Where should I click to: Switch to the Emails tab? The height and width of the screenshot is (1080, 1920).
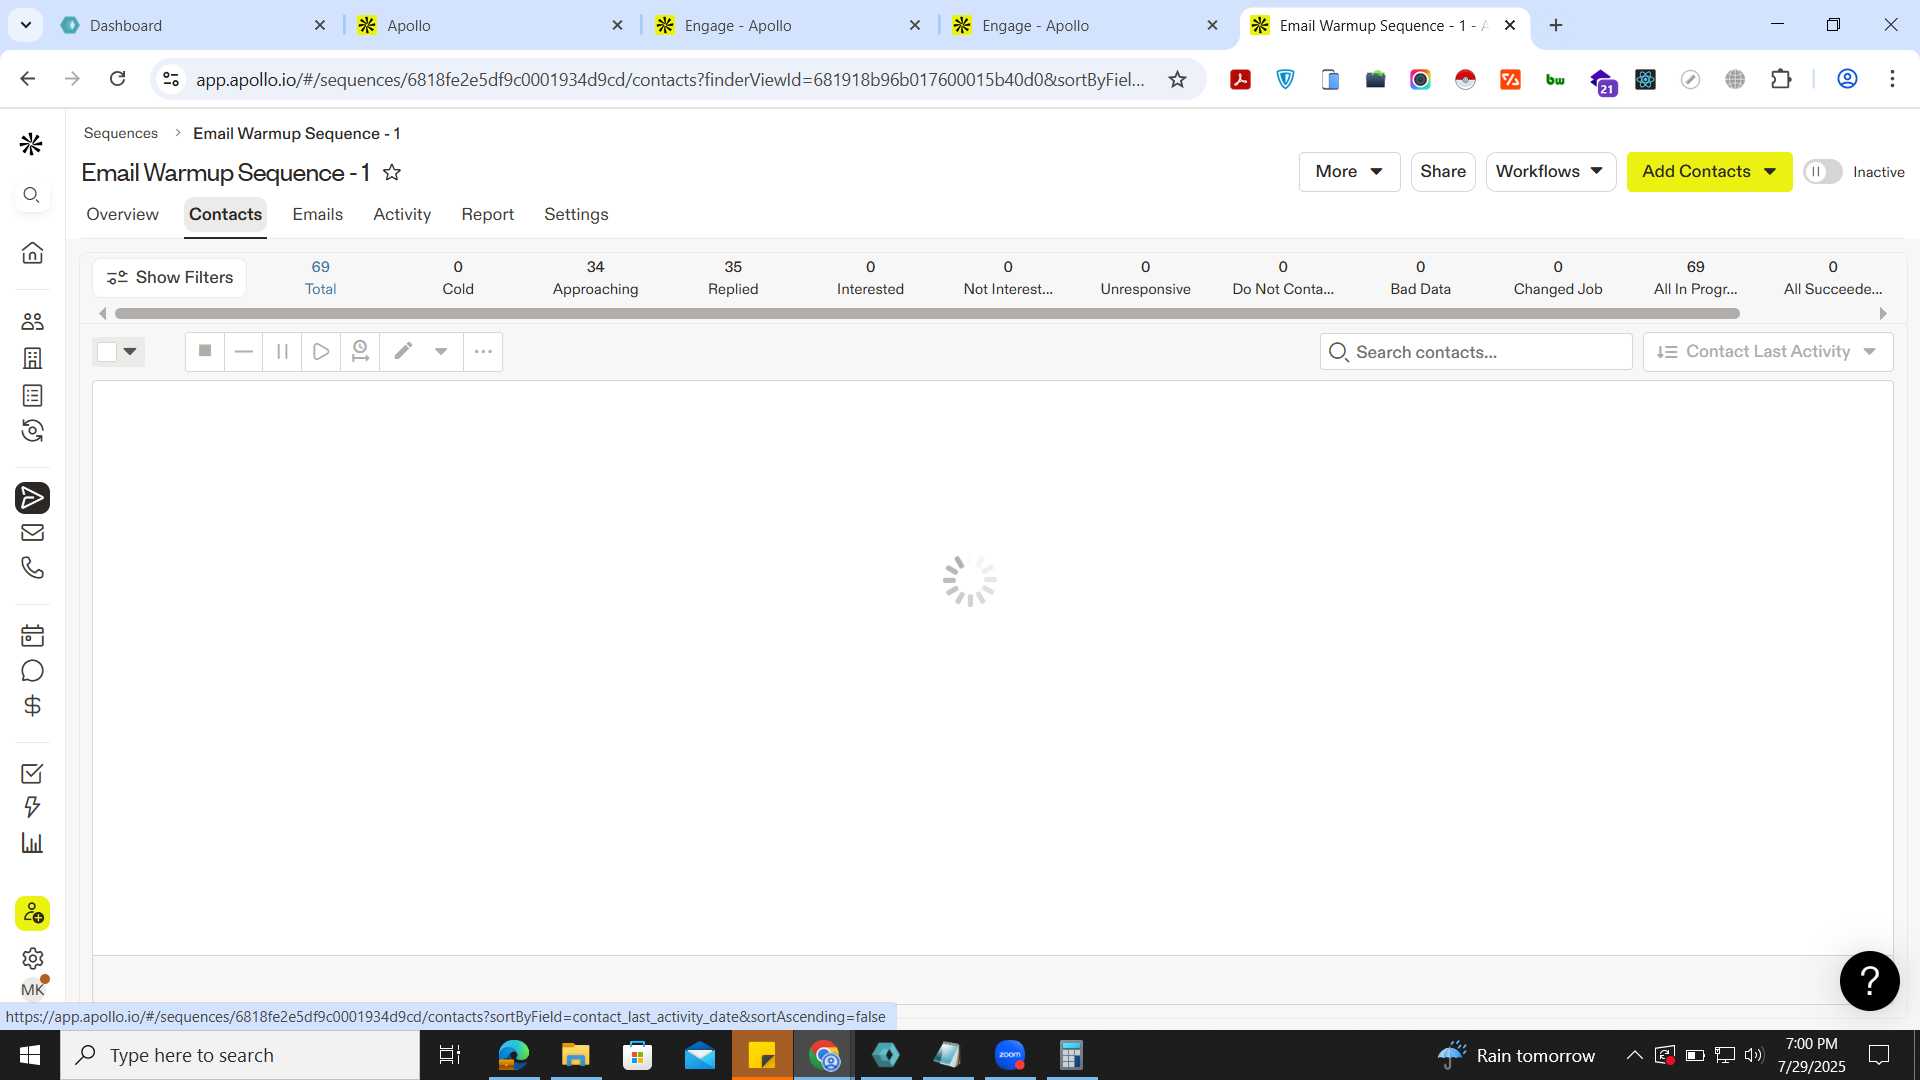pos(317,214)
